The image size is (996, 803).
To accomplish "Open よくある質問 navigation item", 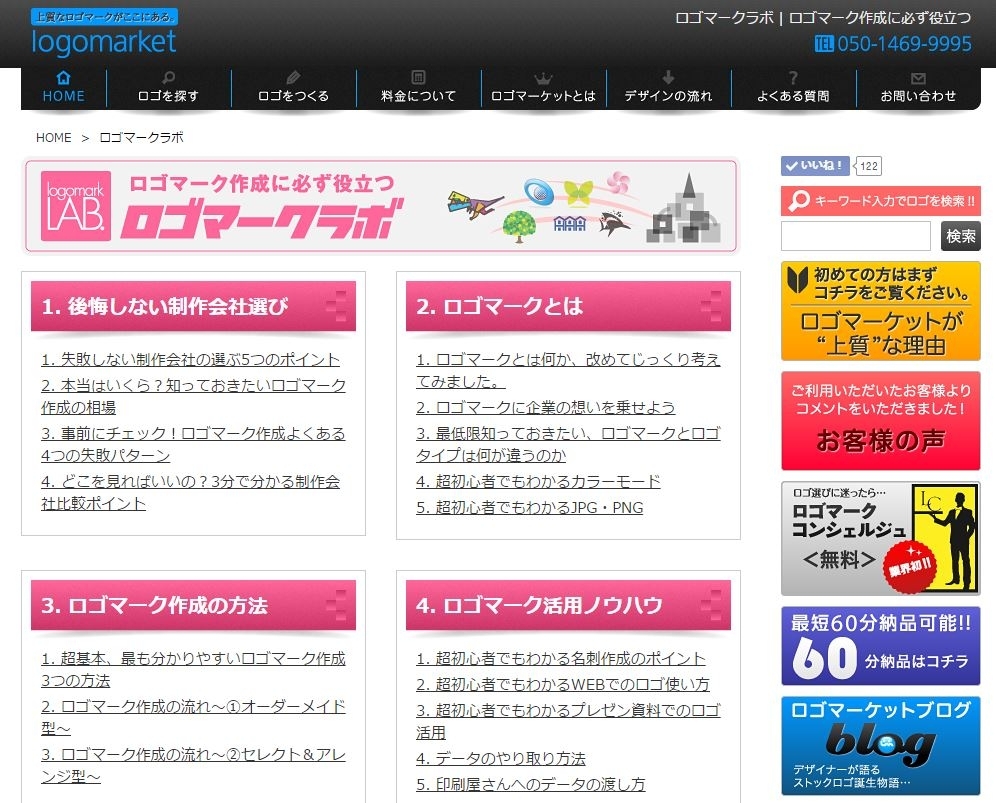I will (x=793, y=88).
